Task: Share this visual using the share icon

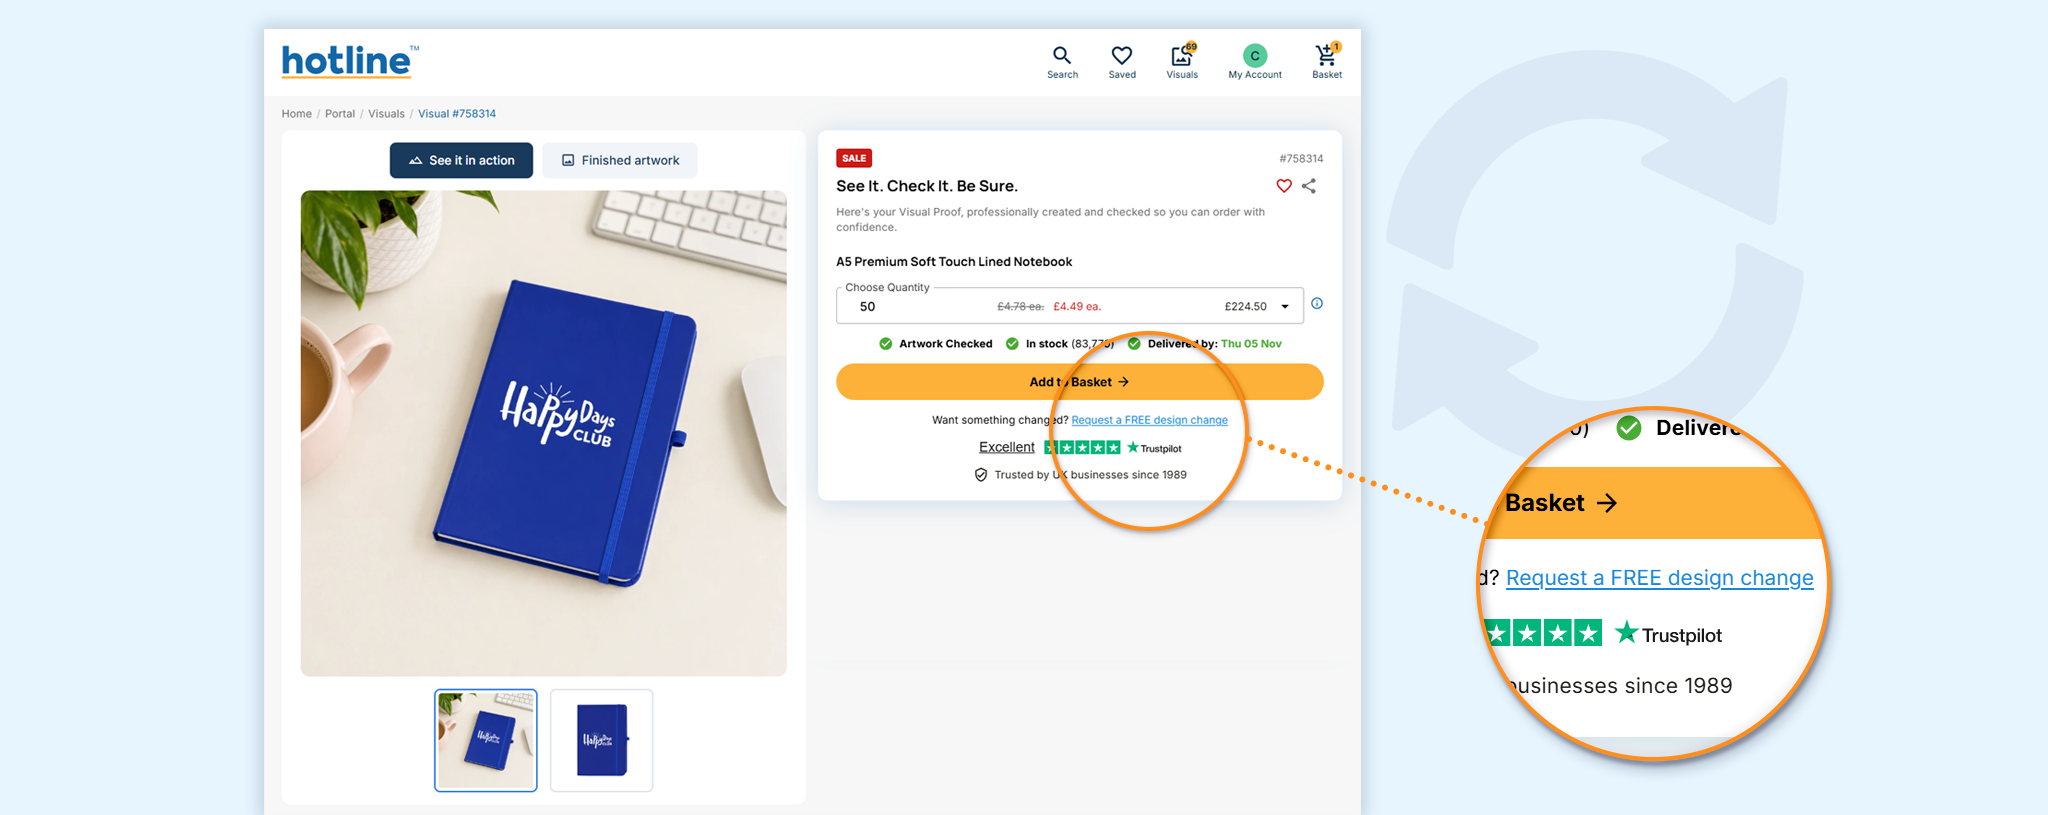Action: [1309, 186]
